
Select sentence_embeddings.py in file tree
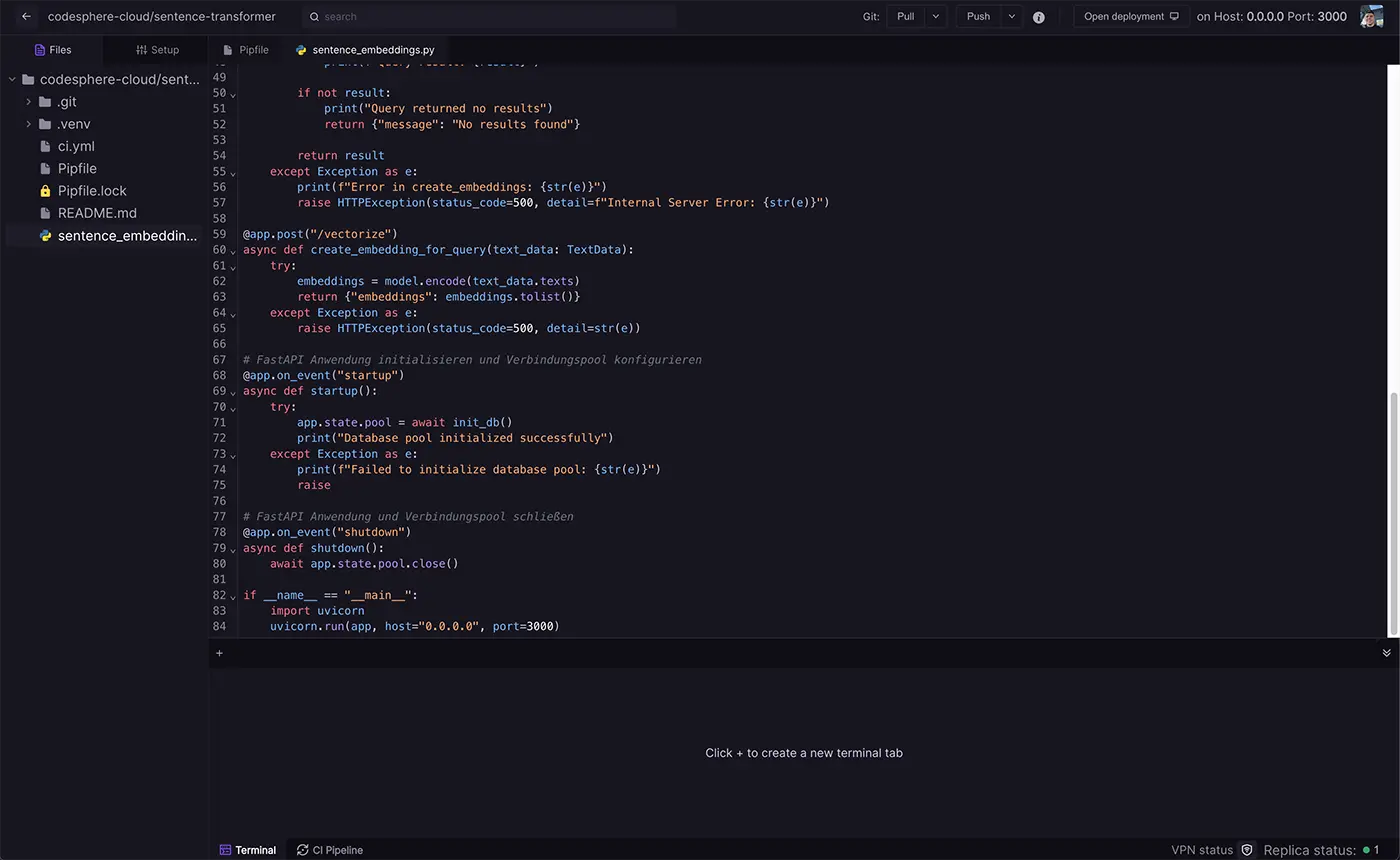(x=127, y=236)
